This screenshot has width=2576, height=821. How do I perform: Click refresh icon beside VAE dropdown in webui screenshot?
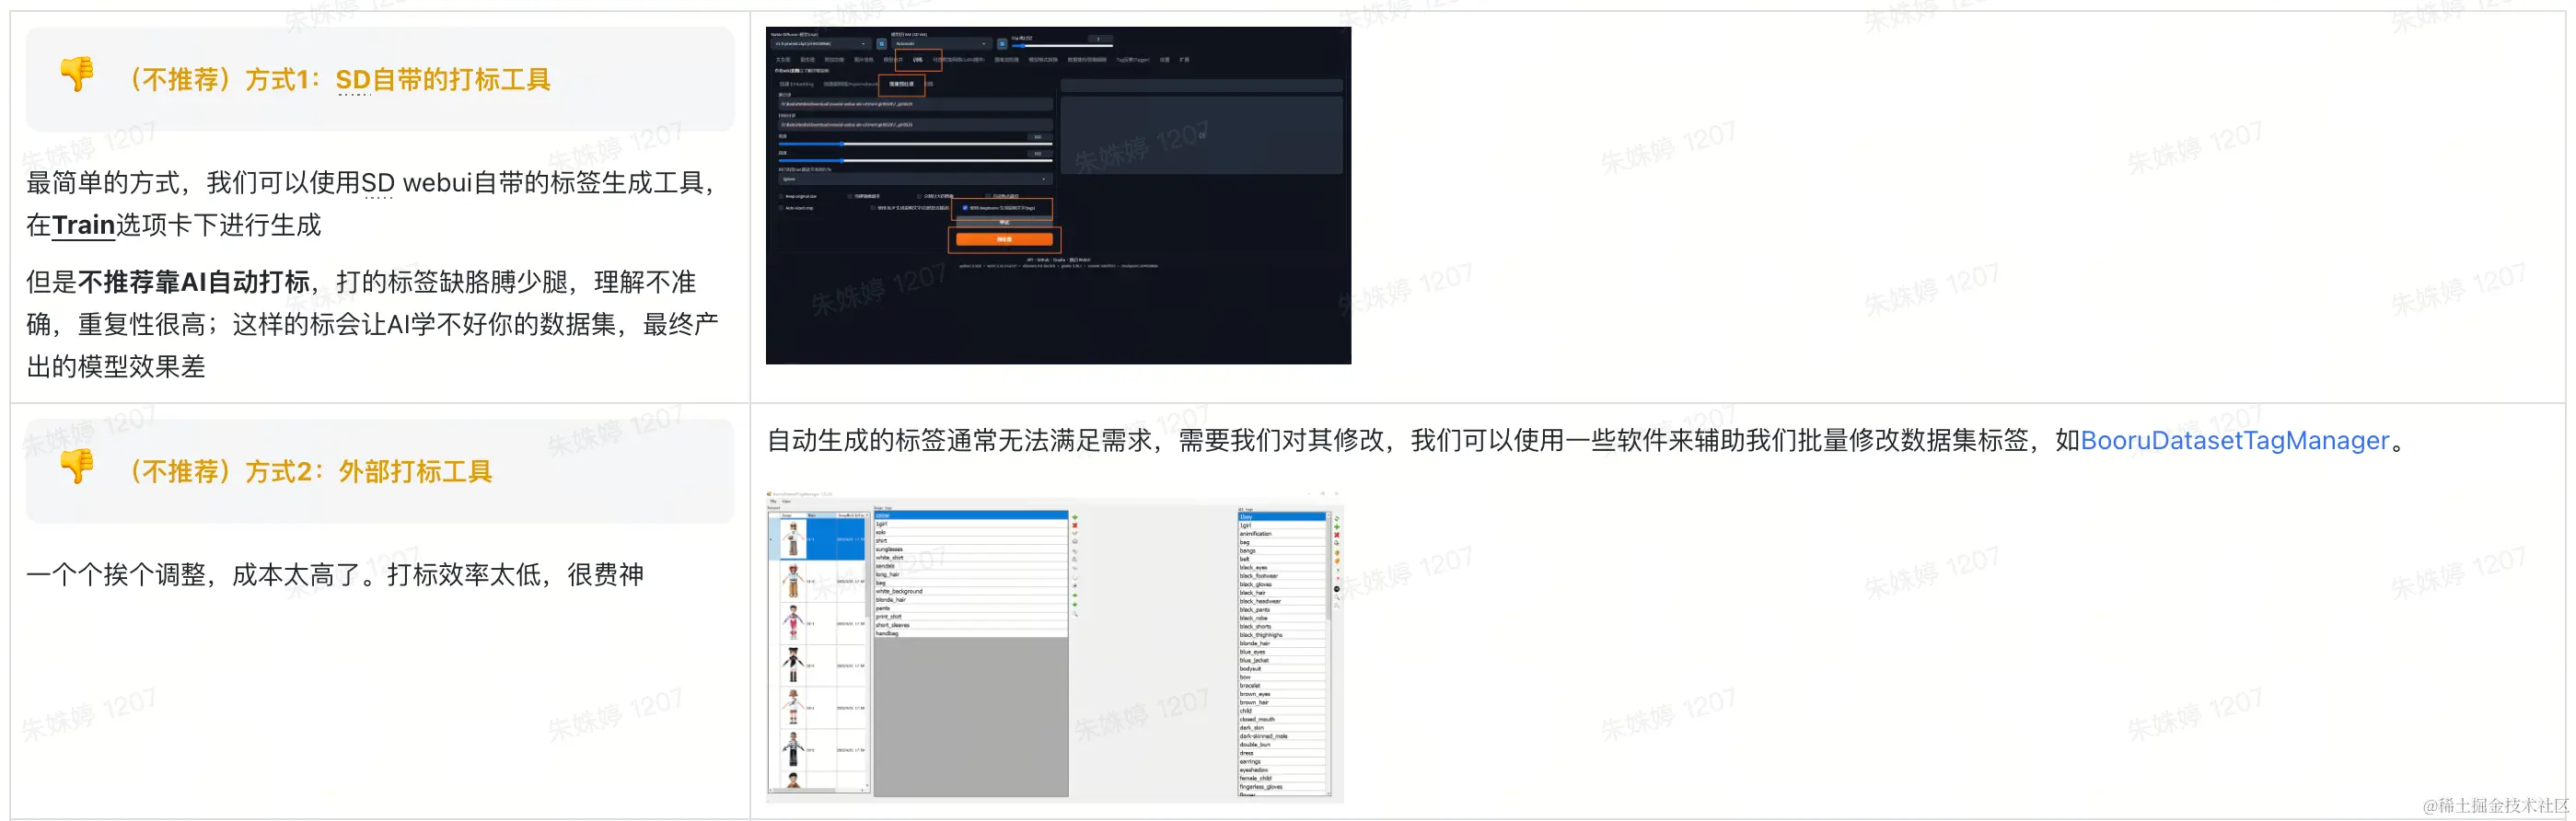1002,44
